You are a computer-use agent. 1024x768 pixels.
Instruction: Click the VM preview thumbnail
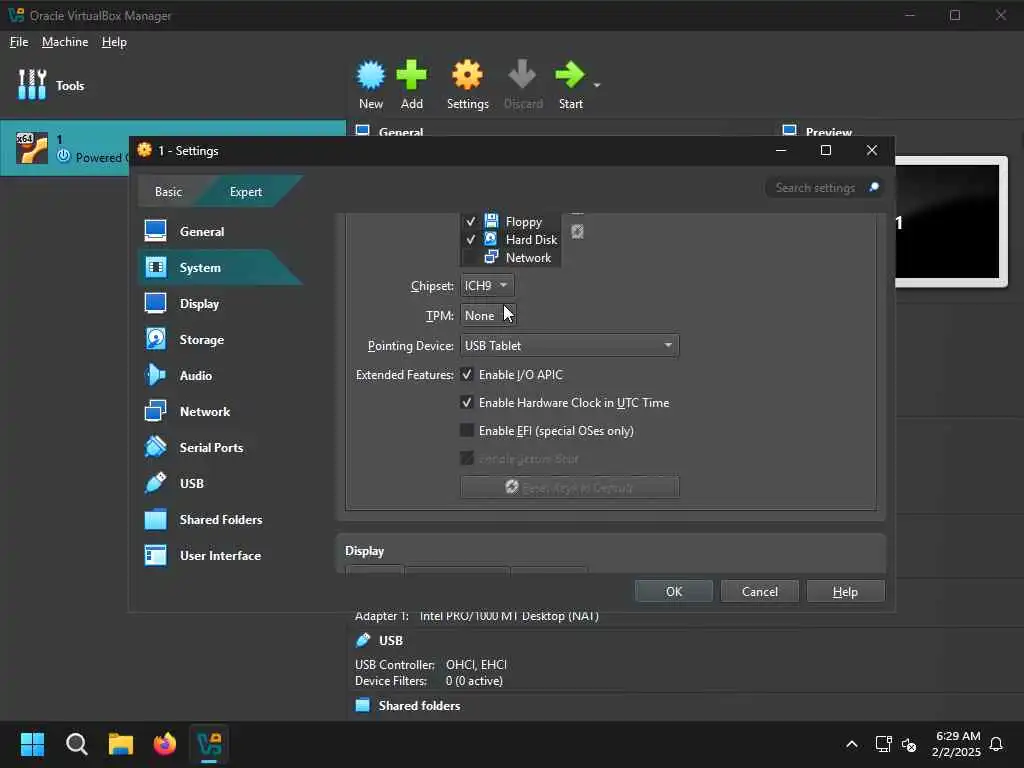click(x=951, y=221)
